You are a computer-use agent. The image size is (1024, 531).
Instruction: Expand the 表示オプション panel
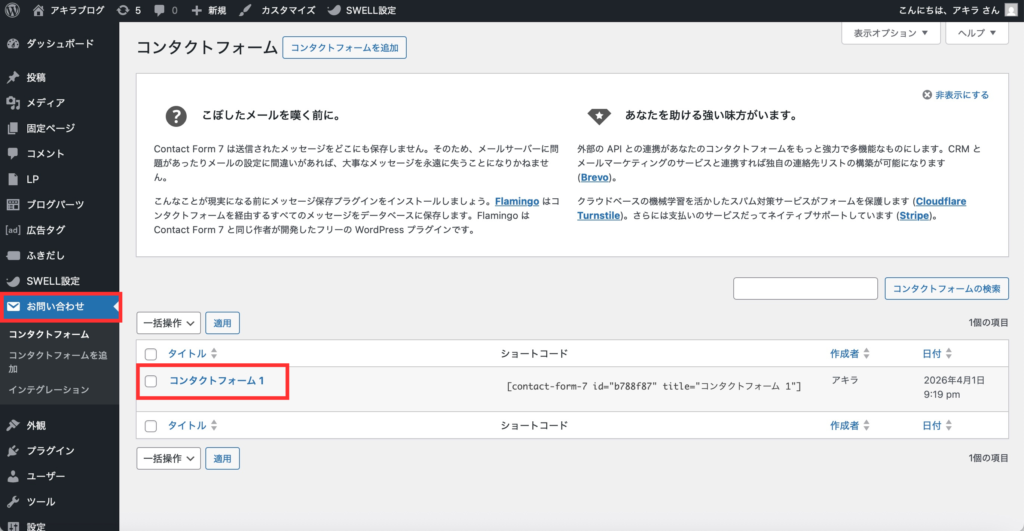pos(891,33)
